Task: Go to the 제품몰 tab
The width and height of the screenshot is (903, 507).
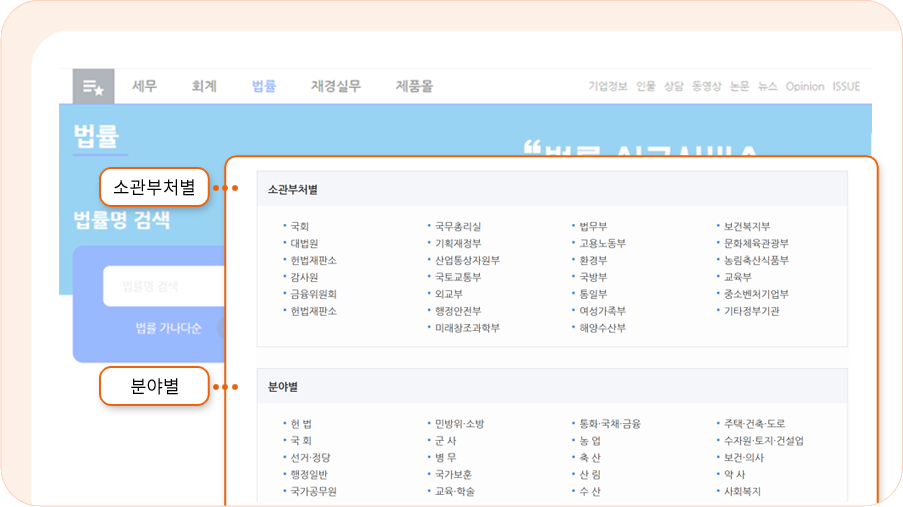Action: pyautogui.click(x=414, y=87)
